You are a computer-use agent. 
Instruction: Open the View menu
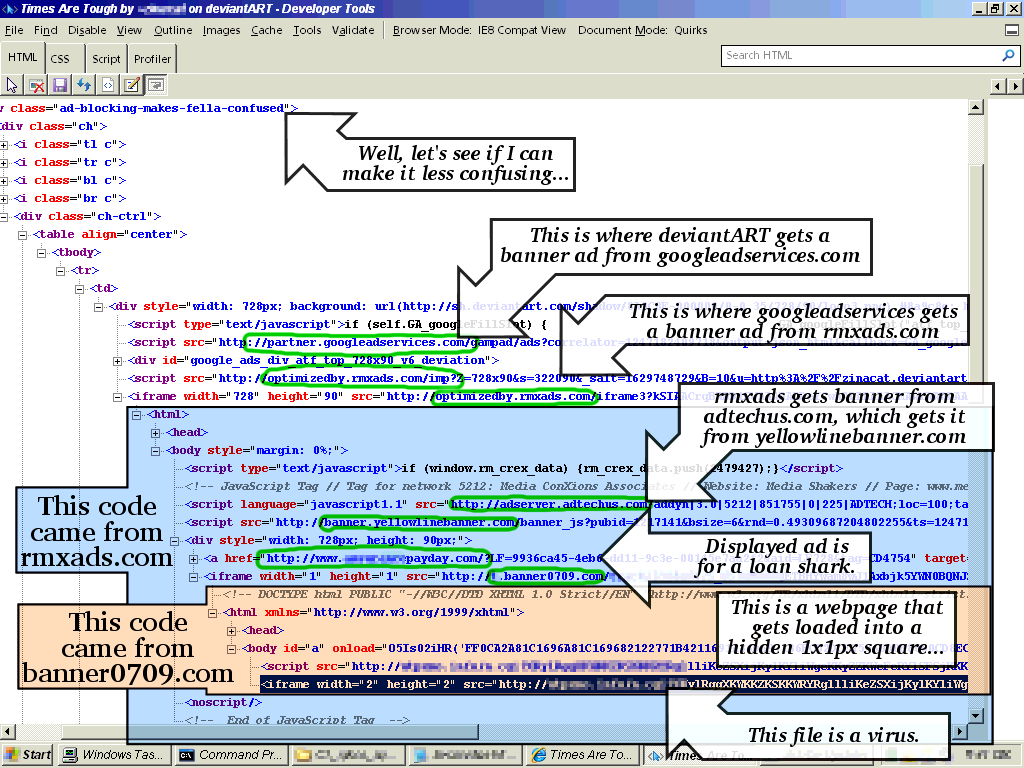(x=129, y=30)
